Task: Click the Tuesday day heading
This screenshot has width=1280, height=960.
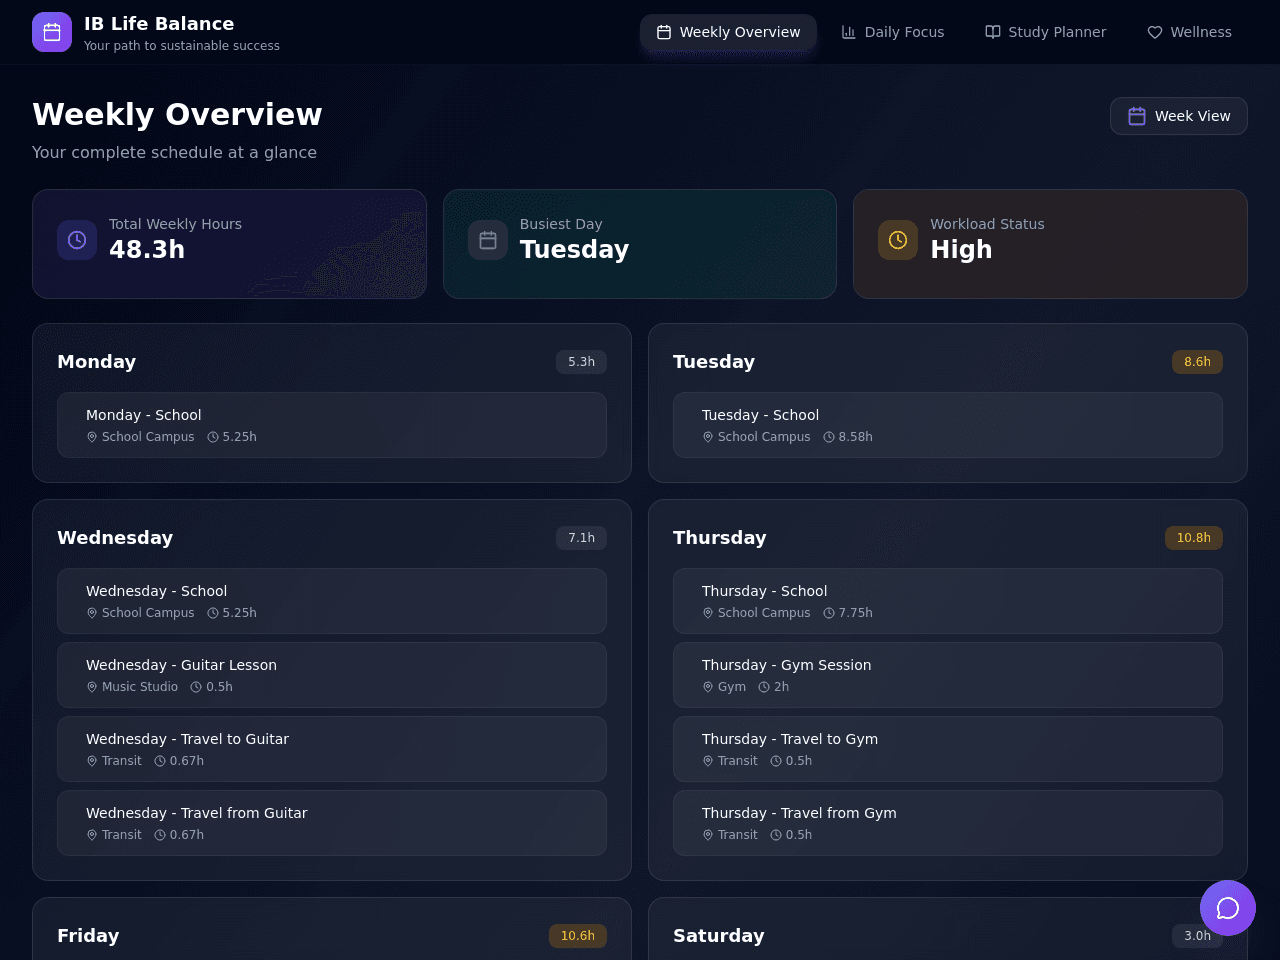Action: (x=714, y=362)
